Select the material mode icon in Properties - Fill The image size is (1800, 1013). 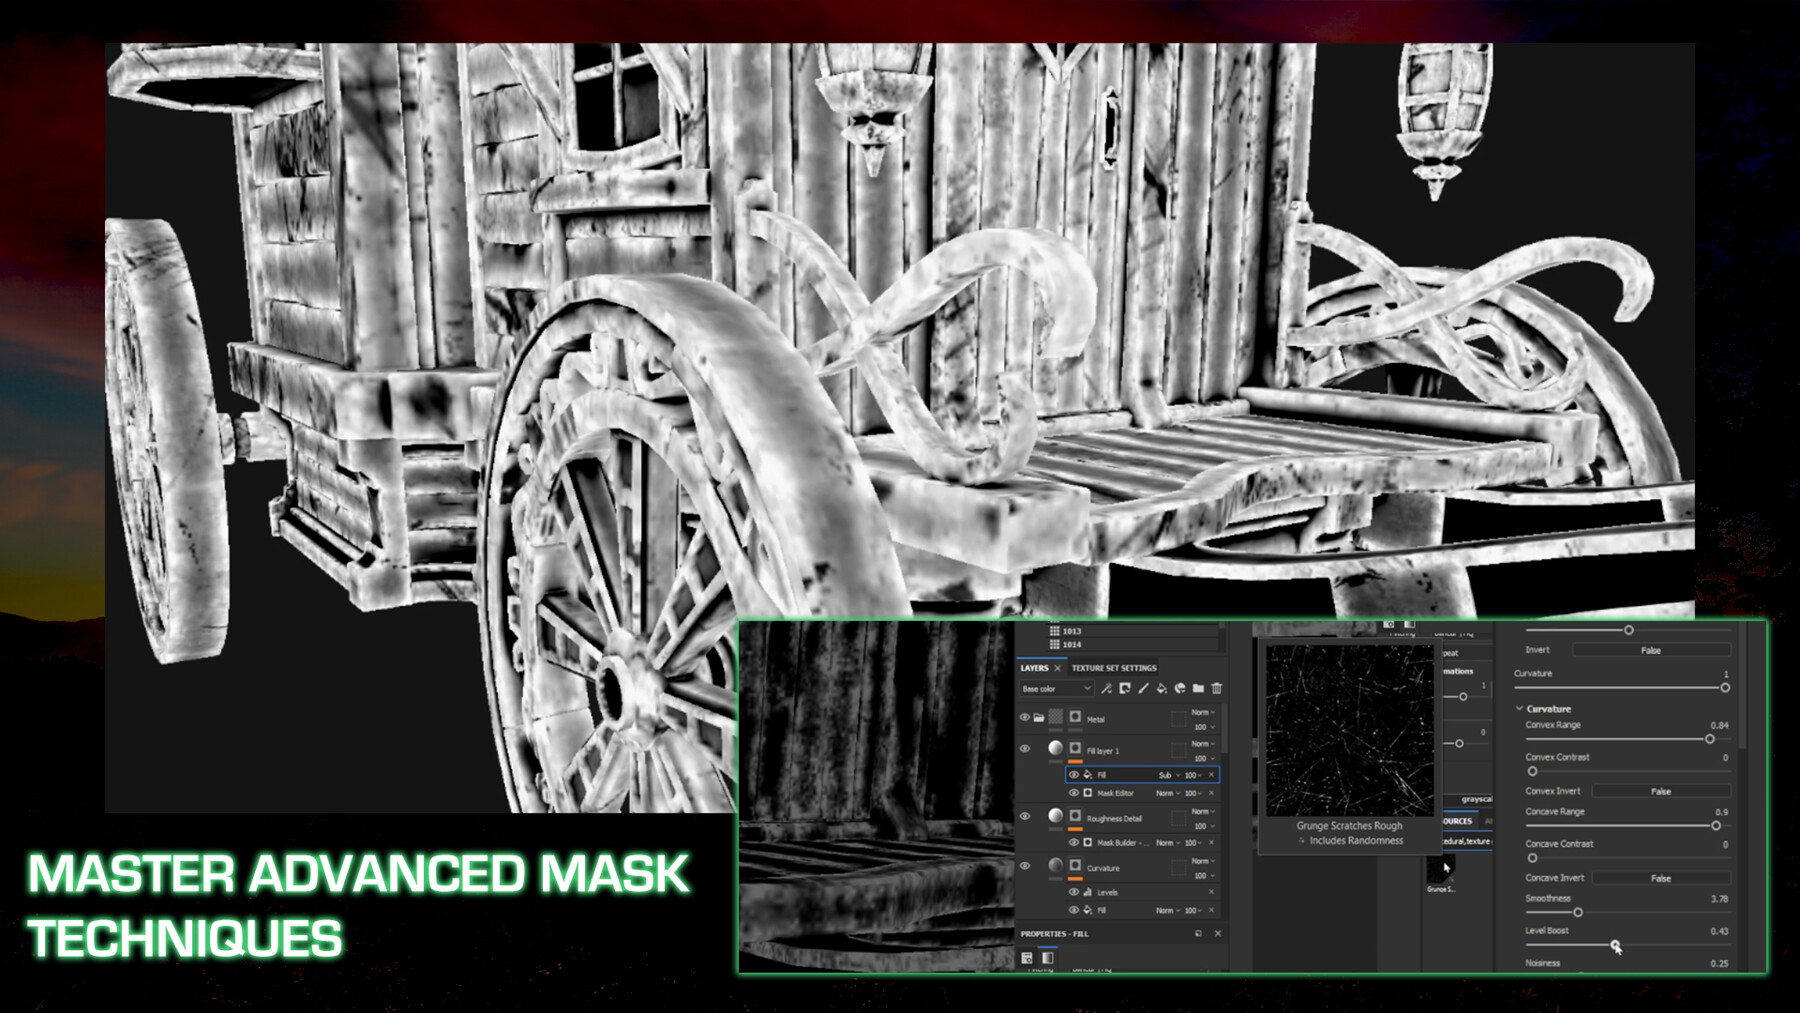tap(1027, 956)
